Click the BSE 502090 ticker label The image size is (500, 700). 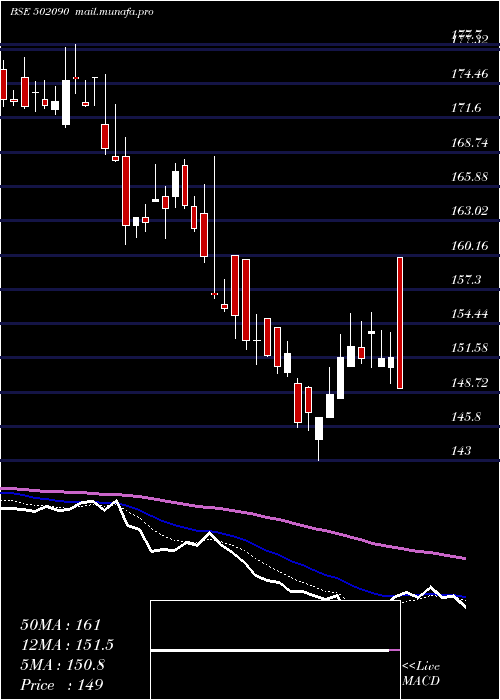tap(39, 12)
